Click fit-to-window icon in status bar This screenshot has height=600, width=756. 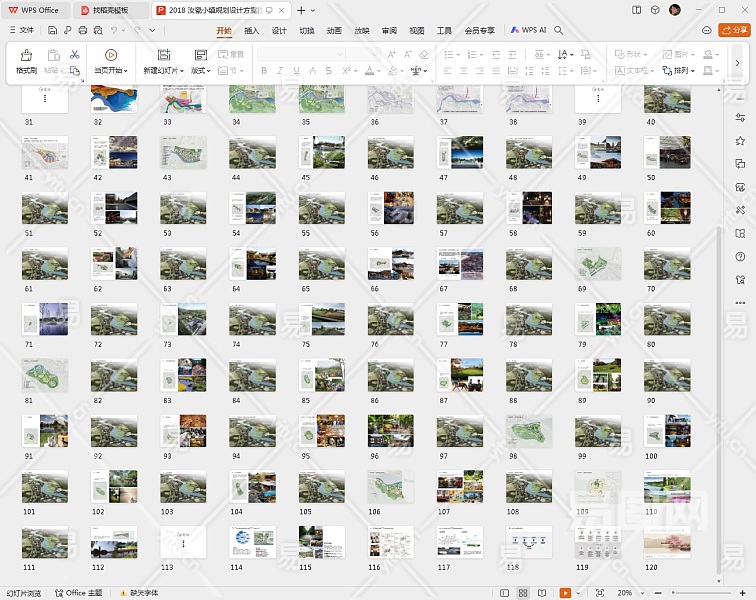(598, 593)
